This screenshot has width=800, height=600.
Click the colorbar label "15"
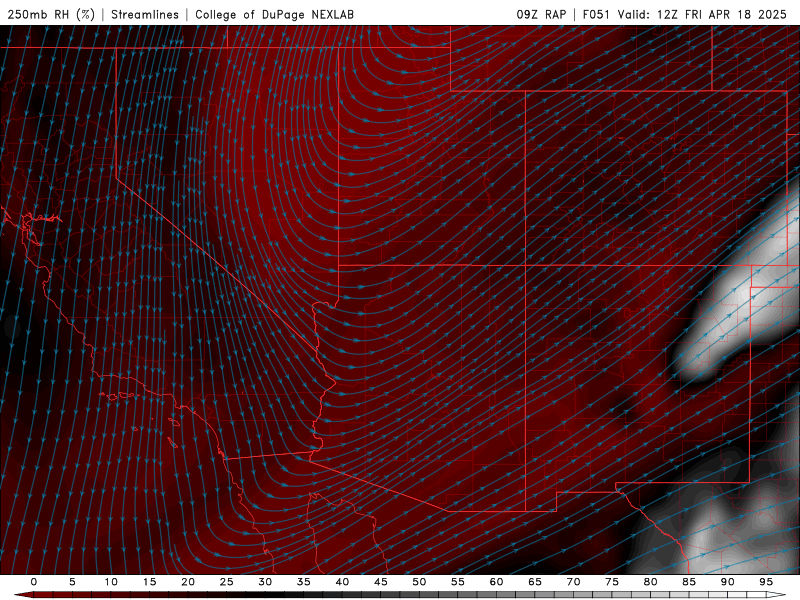tap(149, 582)
